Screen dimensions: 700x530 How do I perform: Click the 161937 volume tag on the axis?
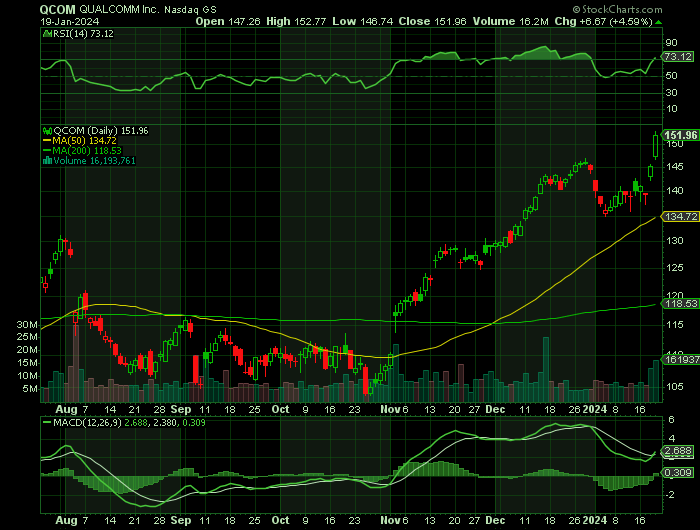coord(681,359)
